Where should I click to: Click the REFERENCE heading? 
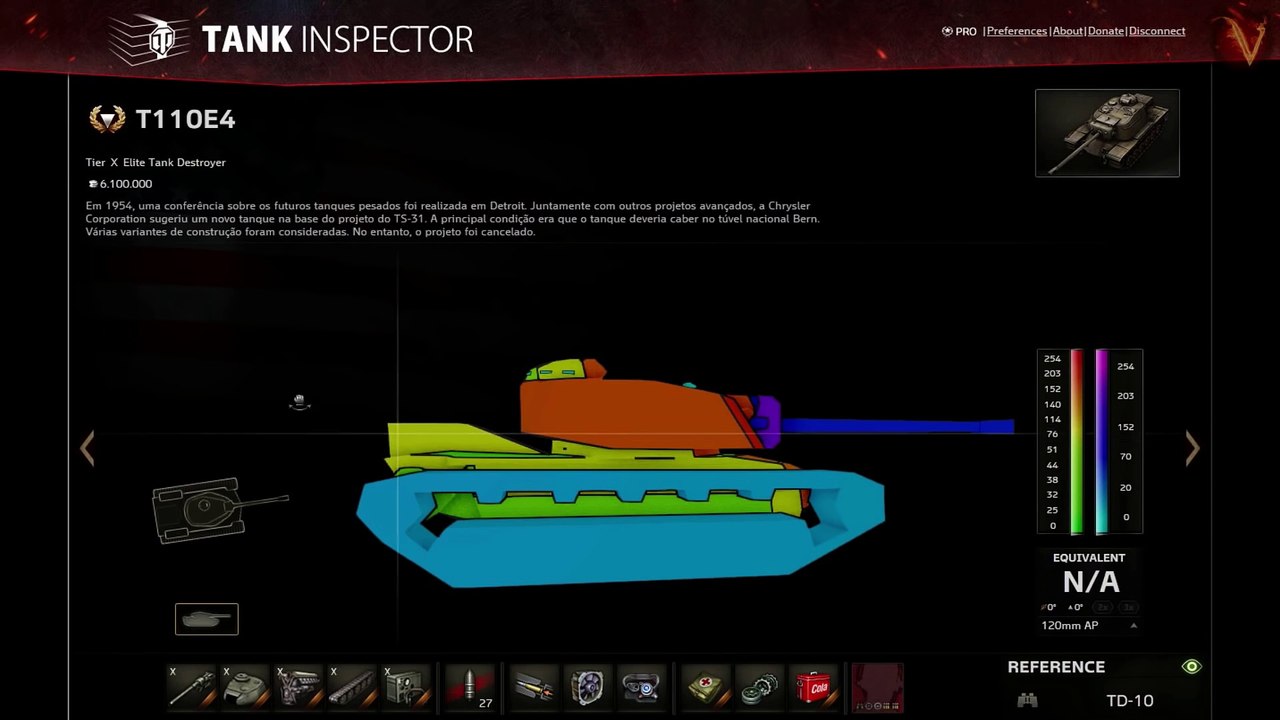pos(1056,667)
